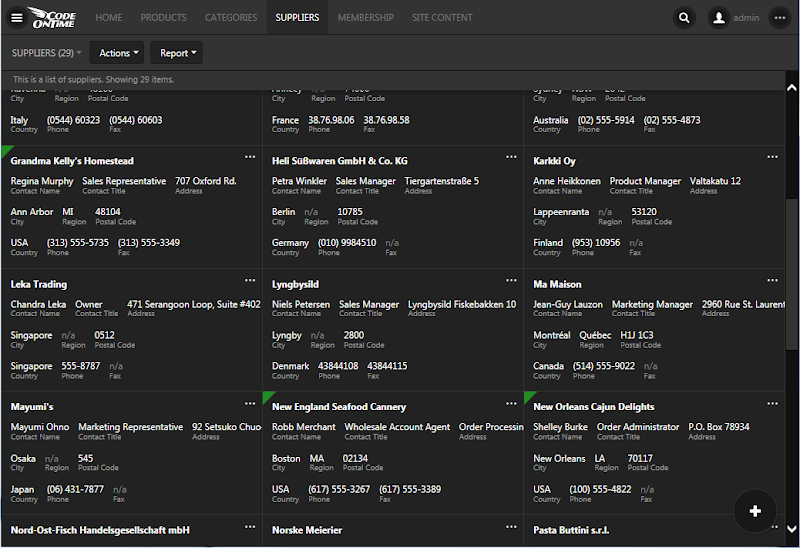Click phone number (010) 9984510
The image size is (800, 548).
347,243
